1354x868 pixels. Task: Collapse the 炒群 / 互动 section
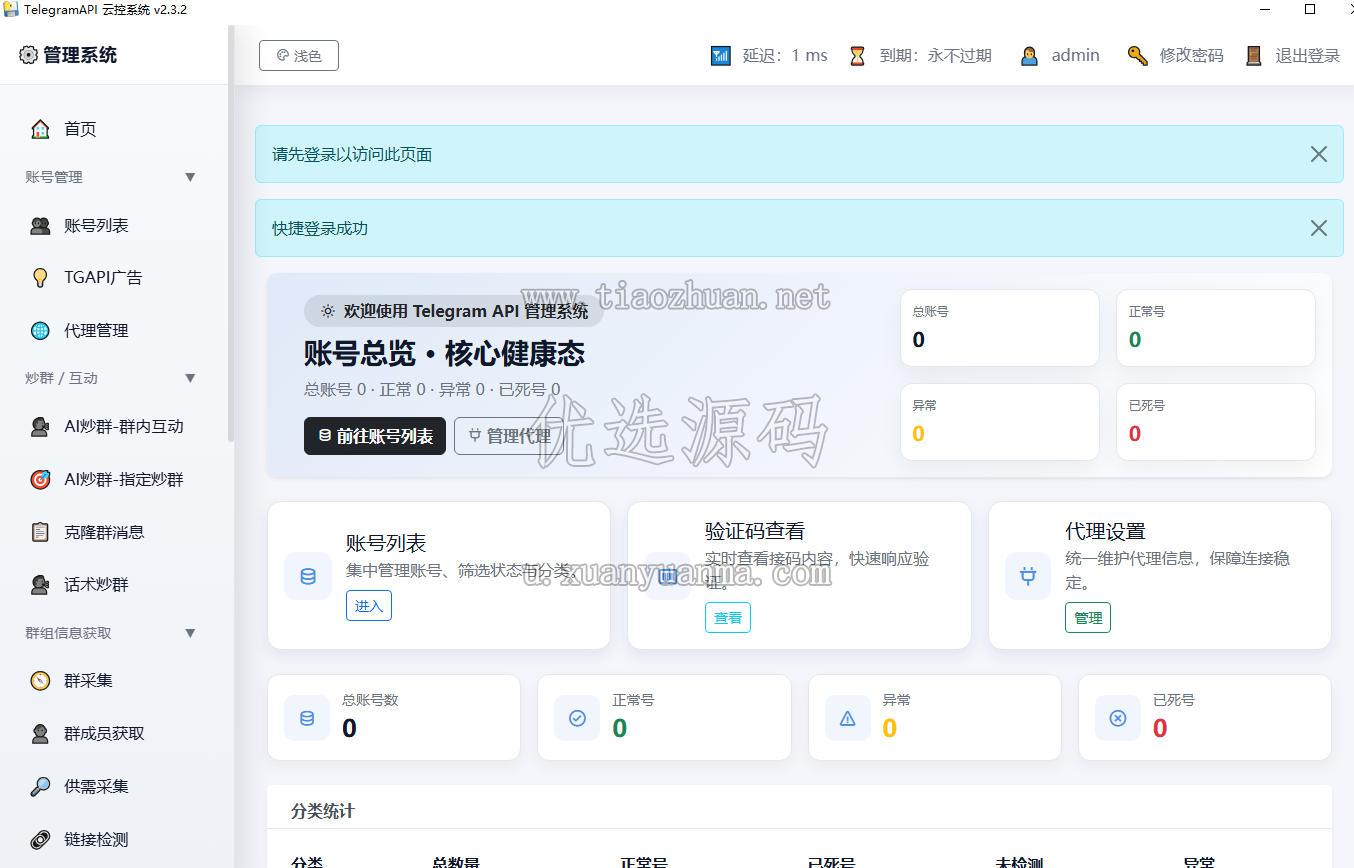pos(190,378)
